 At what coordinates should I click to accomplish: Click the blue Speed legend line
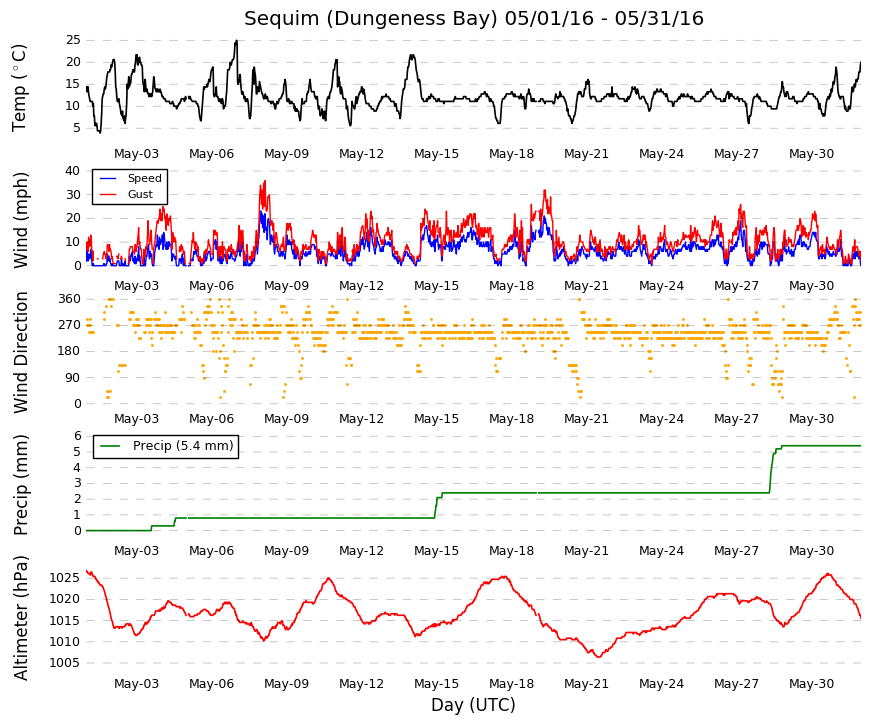pos(107,178)
